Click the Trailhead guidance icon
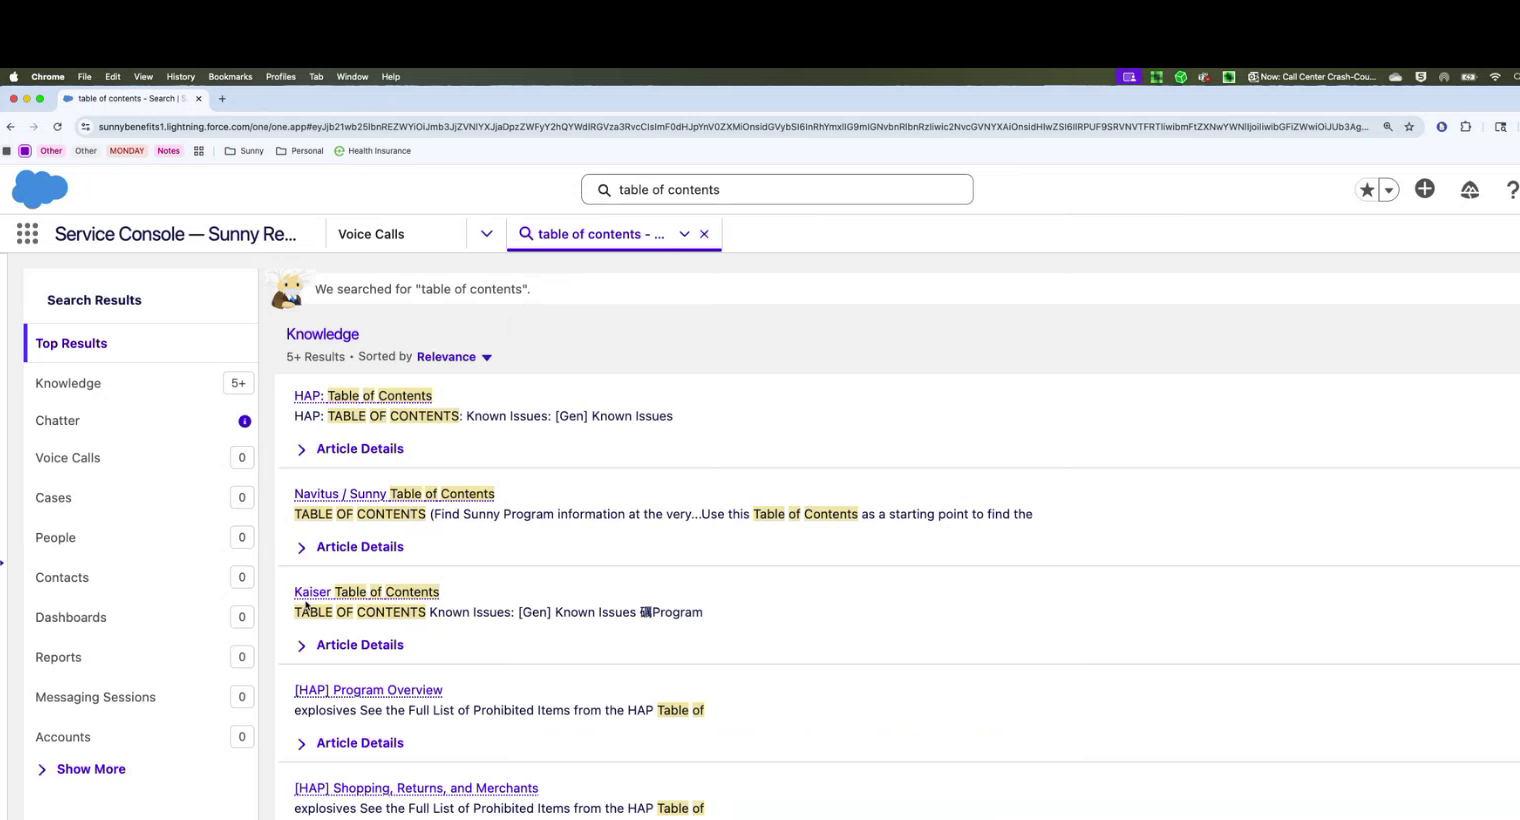The height and width of the screenshot is (820, 1520). tap(1469, 190)
